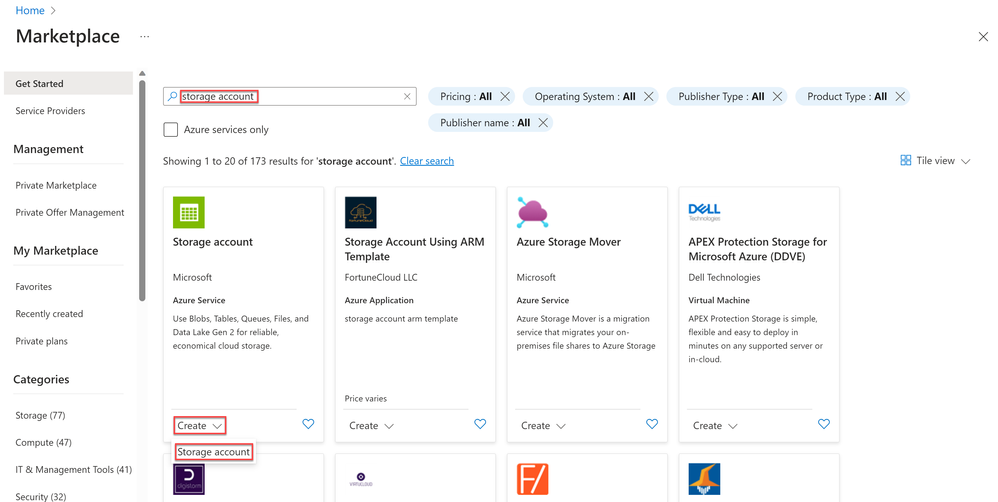Click the sidebar vertical scrollbar
Viewport: 998px width, 502px height.
point(142,190)
